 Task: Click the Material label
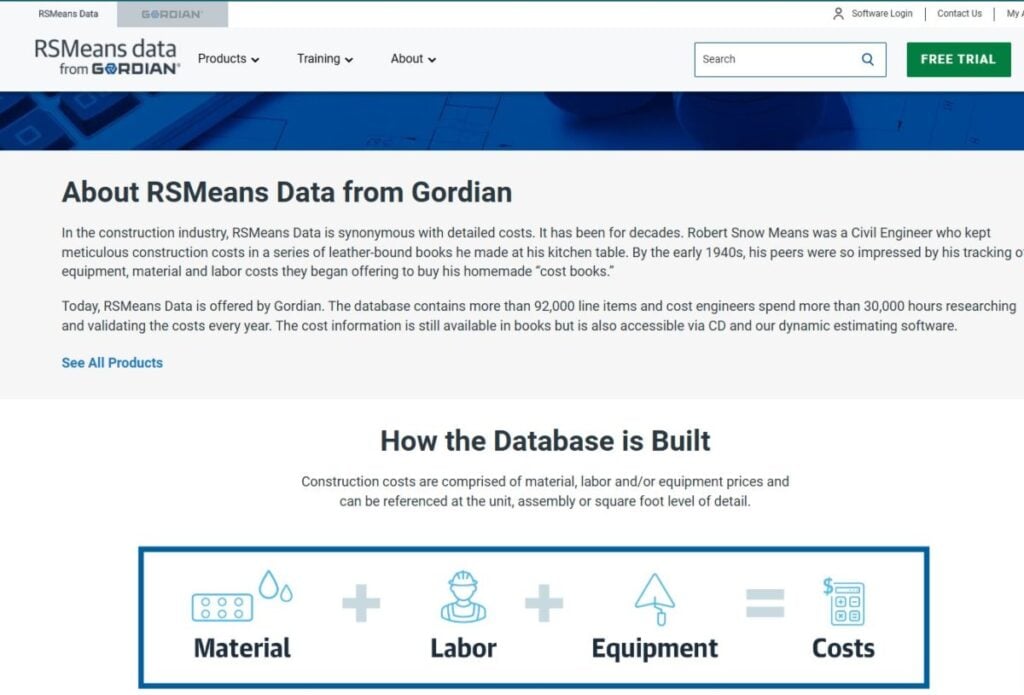tap(242, 648)
